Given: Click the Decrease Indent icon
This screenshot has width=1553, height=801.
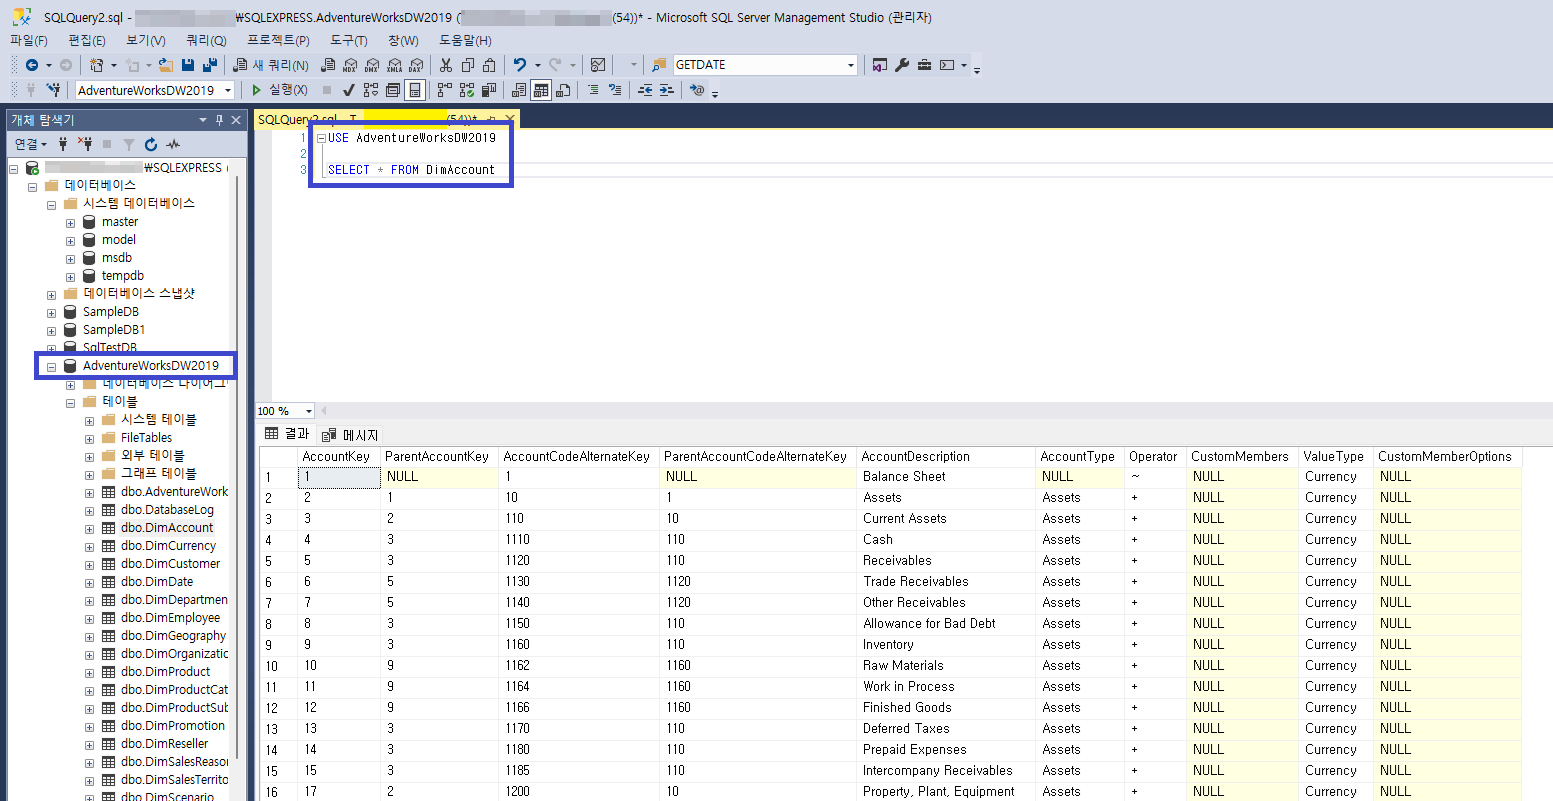Looking at the screenshot, I should (645, 90).
